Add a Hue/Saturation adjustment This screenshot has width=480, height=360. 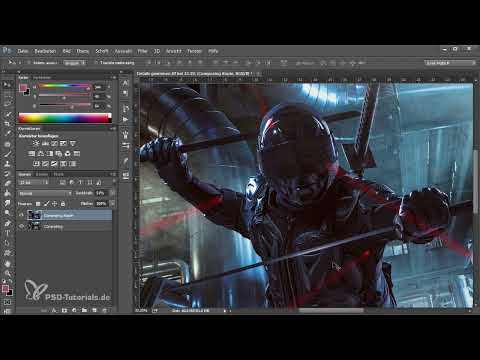[32, 154]
